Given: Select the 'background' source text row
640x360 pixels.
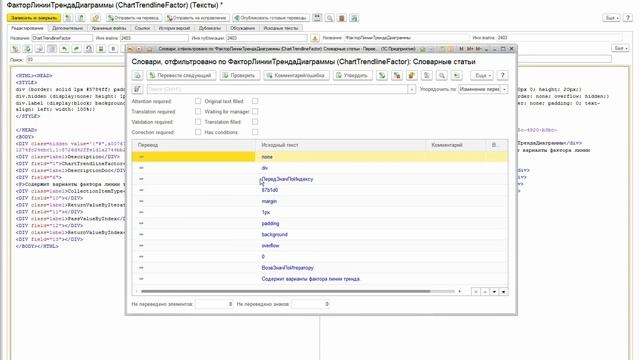Looking at the screenshot, I should pos(320,235).
